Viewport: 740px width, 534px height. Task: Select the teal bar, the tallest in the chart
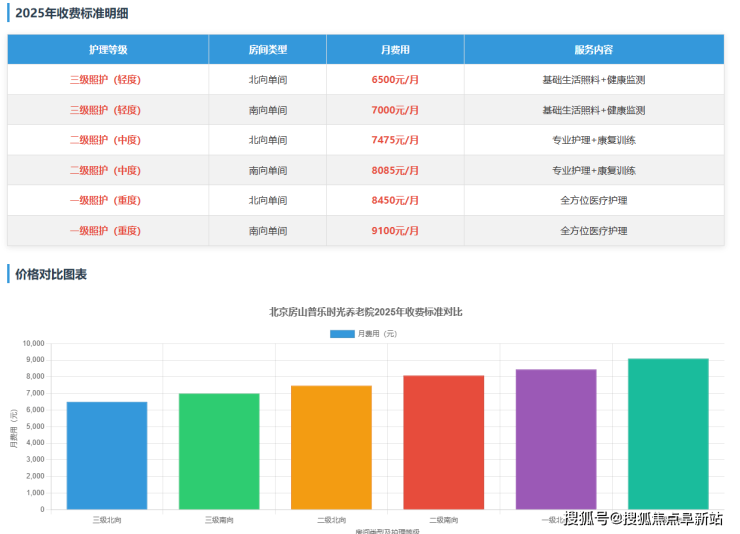coord(668,433)
